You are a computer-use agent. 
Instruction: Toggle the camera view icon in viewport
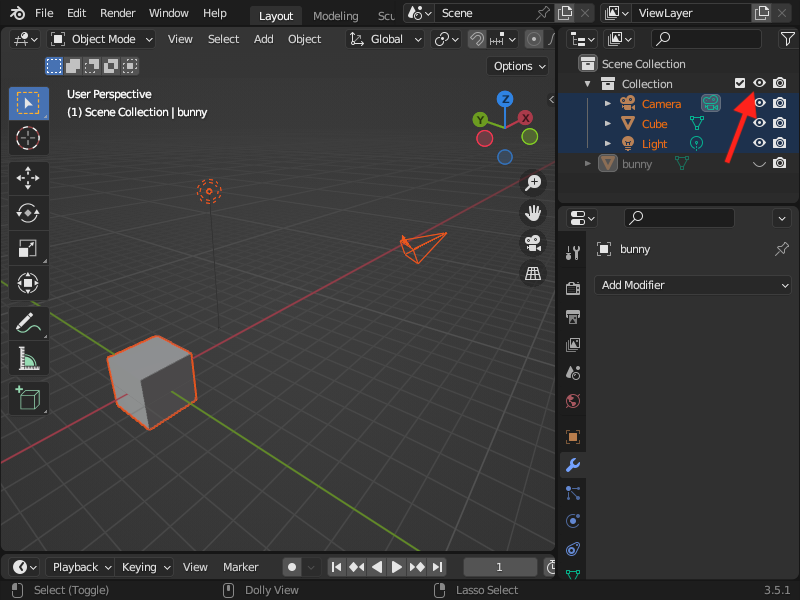pyautogui.click(x=533, y=243)
